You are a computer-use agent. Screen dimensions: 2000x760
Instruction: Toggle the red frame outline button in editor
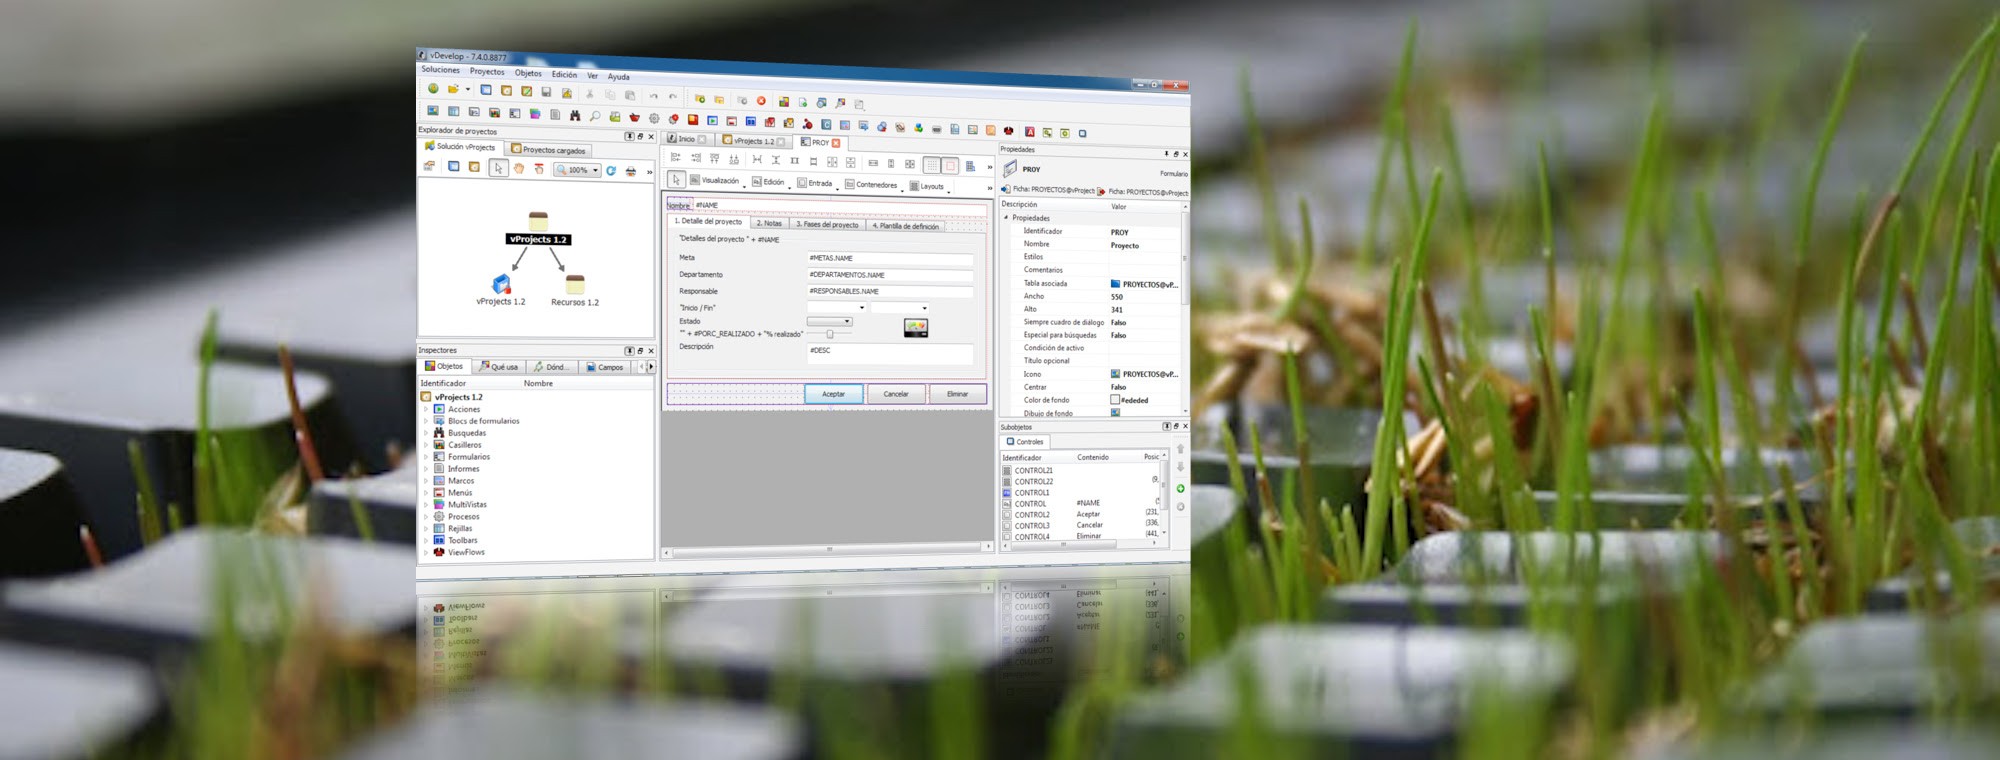click(x=950, y=166)
